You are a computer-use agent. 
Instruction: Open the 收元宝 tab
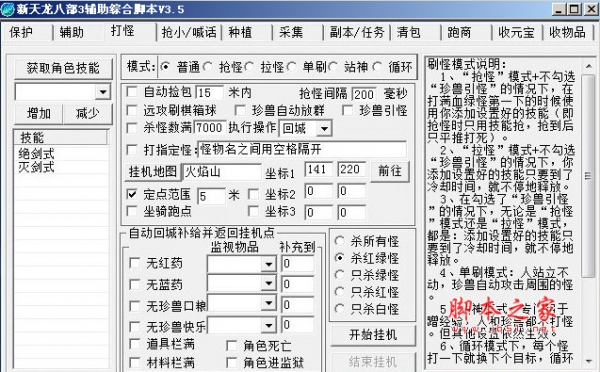click(517, 32)
